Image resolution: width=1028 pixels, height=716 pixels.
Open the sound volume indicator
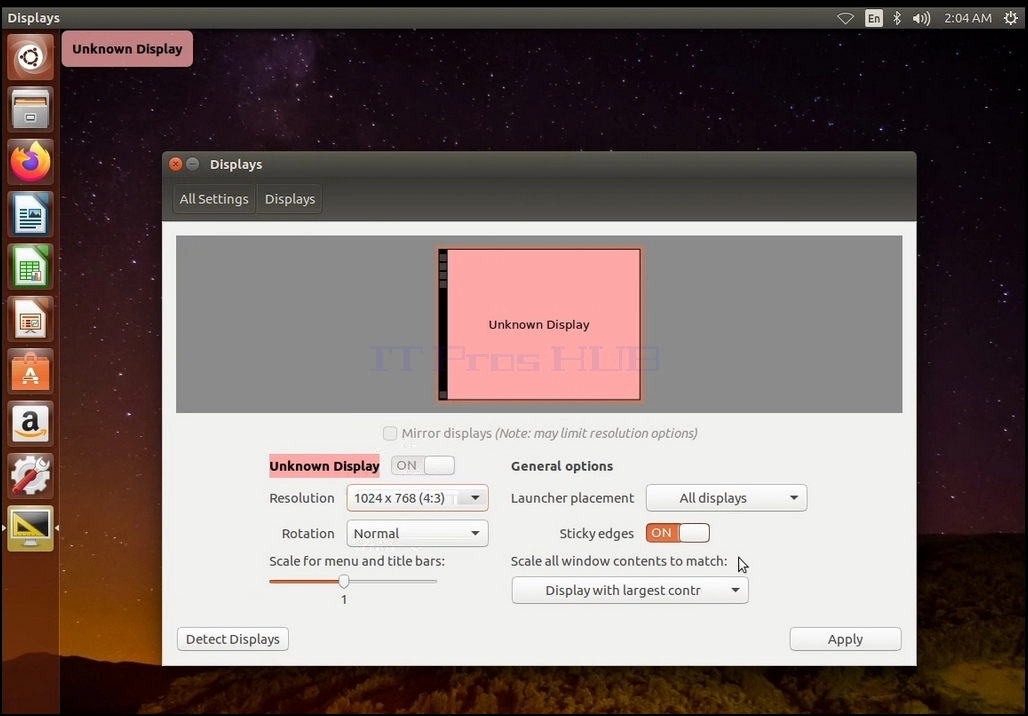921,18
